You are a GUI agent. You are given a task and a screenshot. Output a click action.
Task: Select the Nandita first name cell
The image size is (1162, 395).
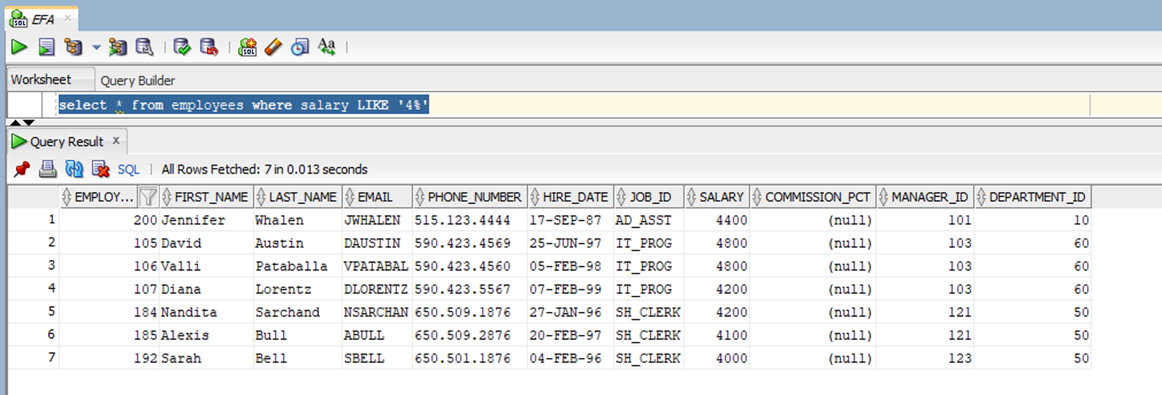(x=206, y=312)
